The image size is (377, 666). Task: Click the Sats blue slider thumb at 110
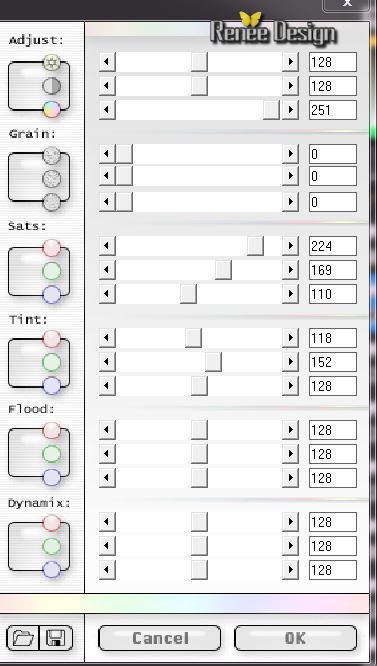click(x=188, y=294)
